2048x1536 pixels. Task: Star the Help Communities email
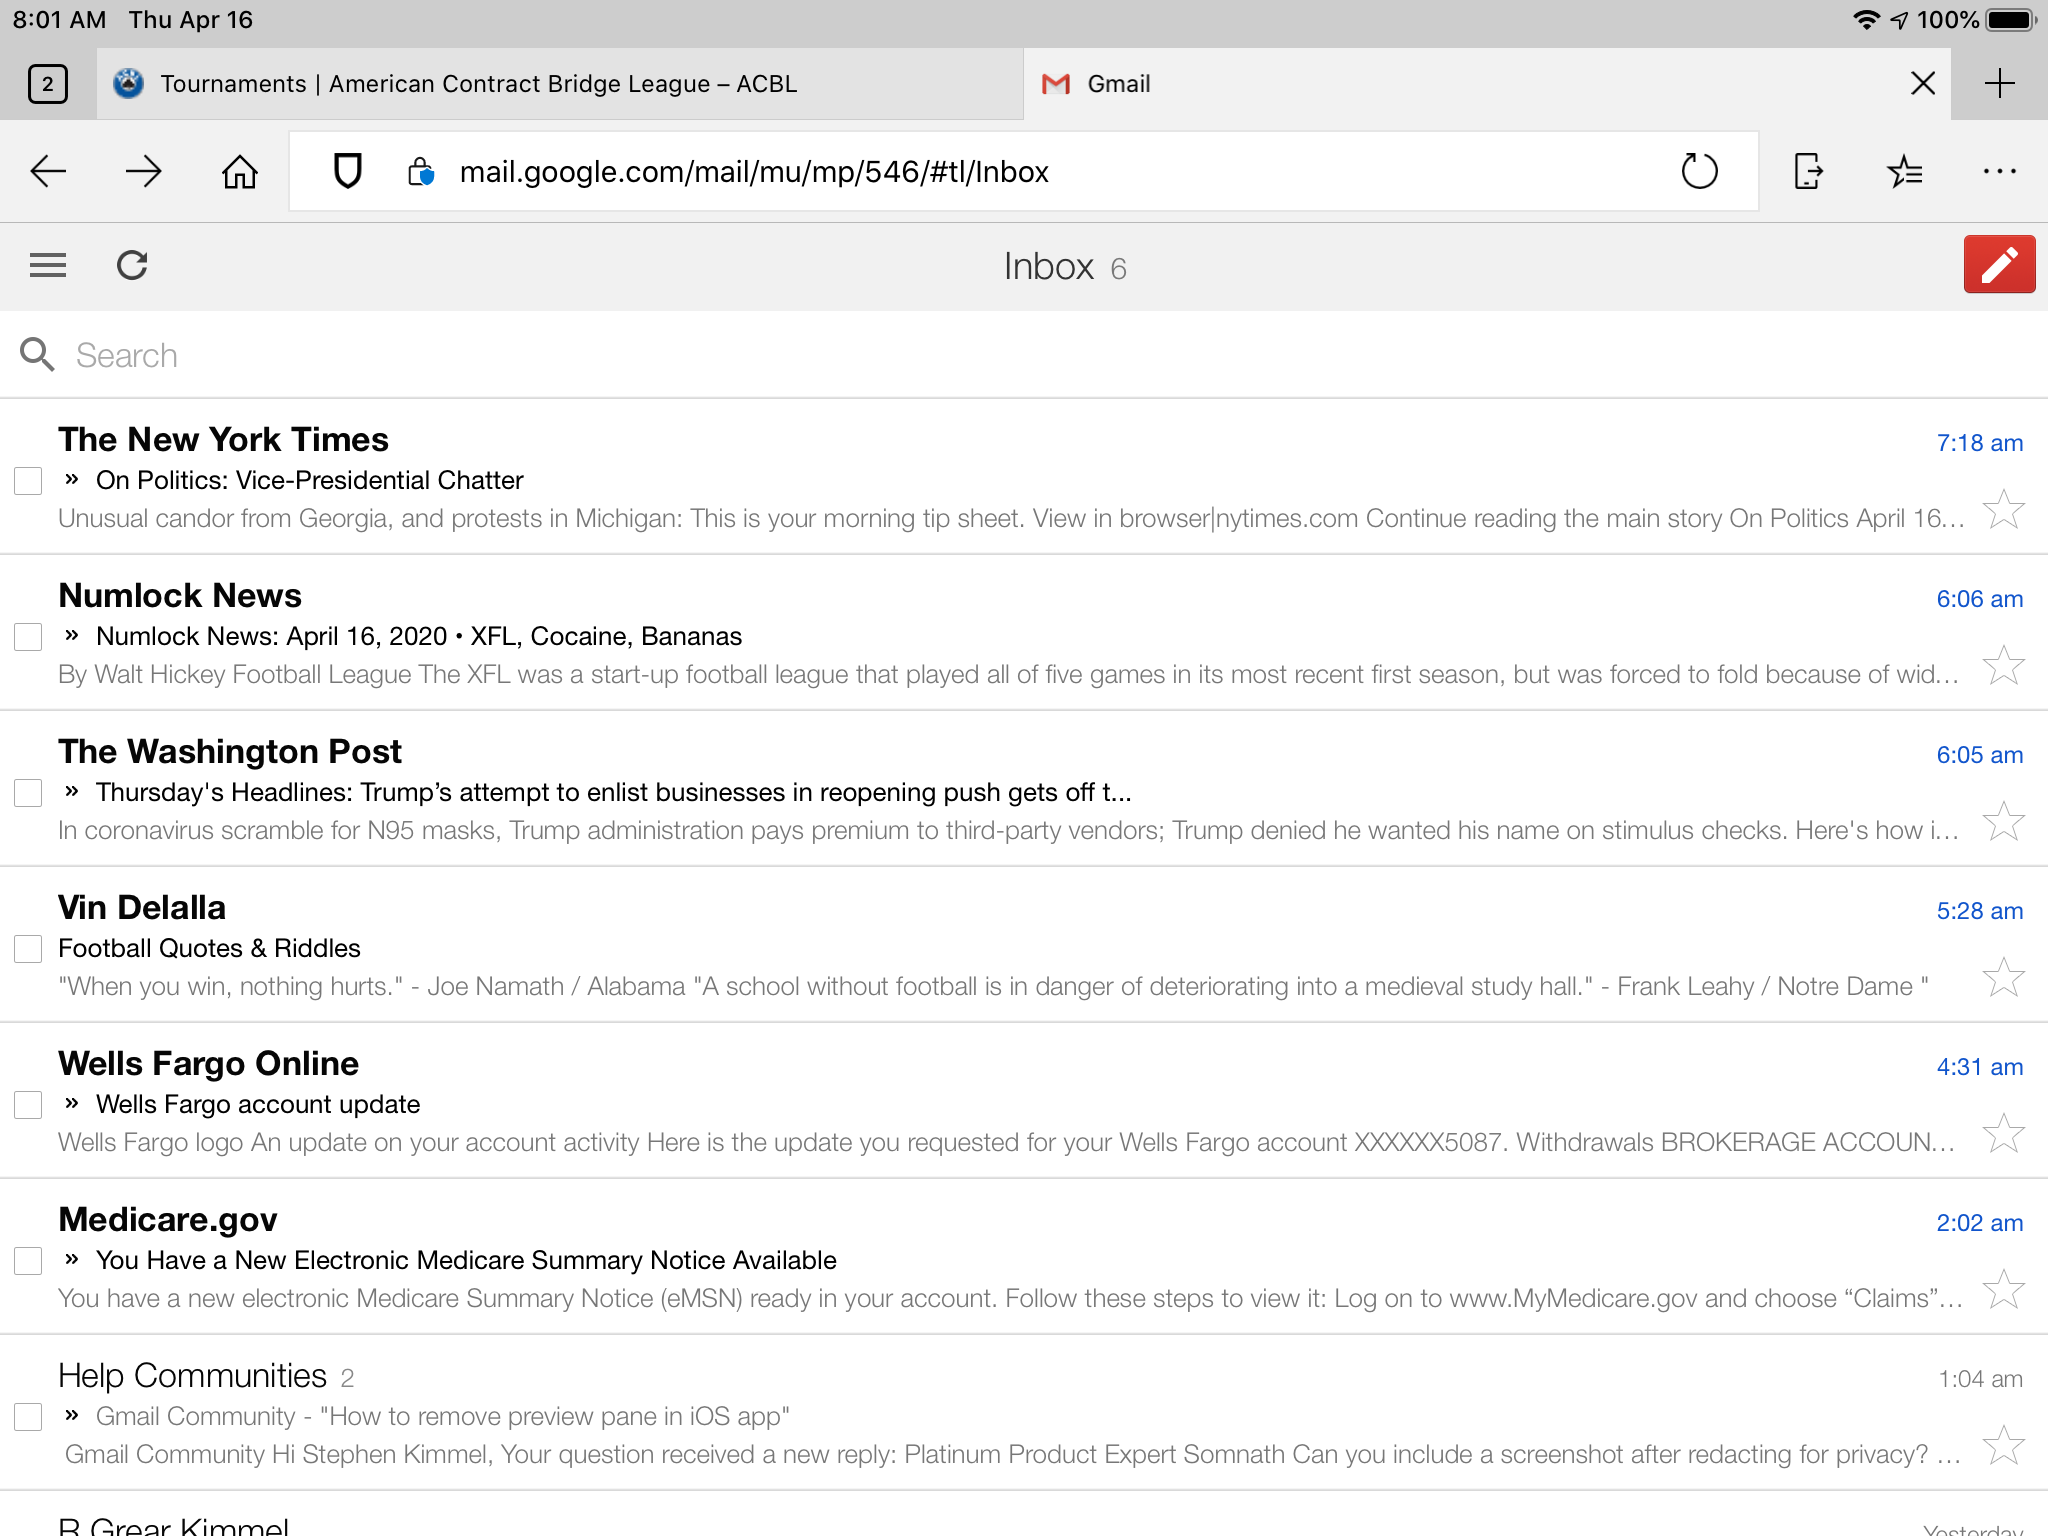(x=2004, y=1446)
